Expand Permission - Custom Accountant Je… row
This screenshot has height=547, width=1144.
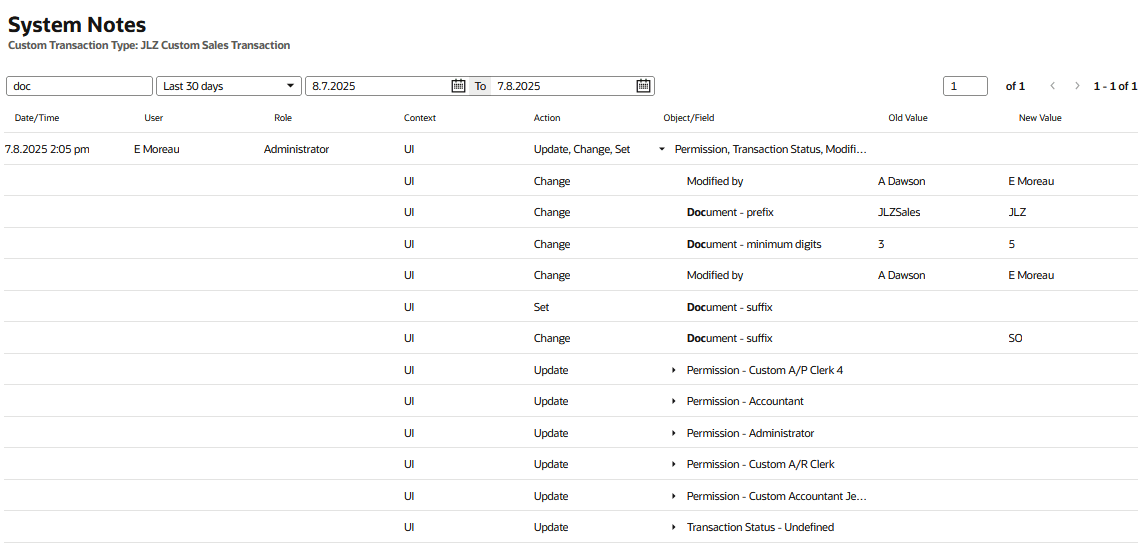pyautogui.click(x=674, y=496)
